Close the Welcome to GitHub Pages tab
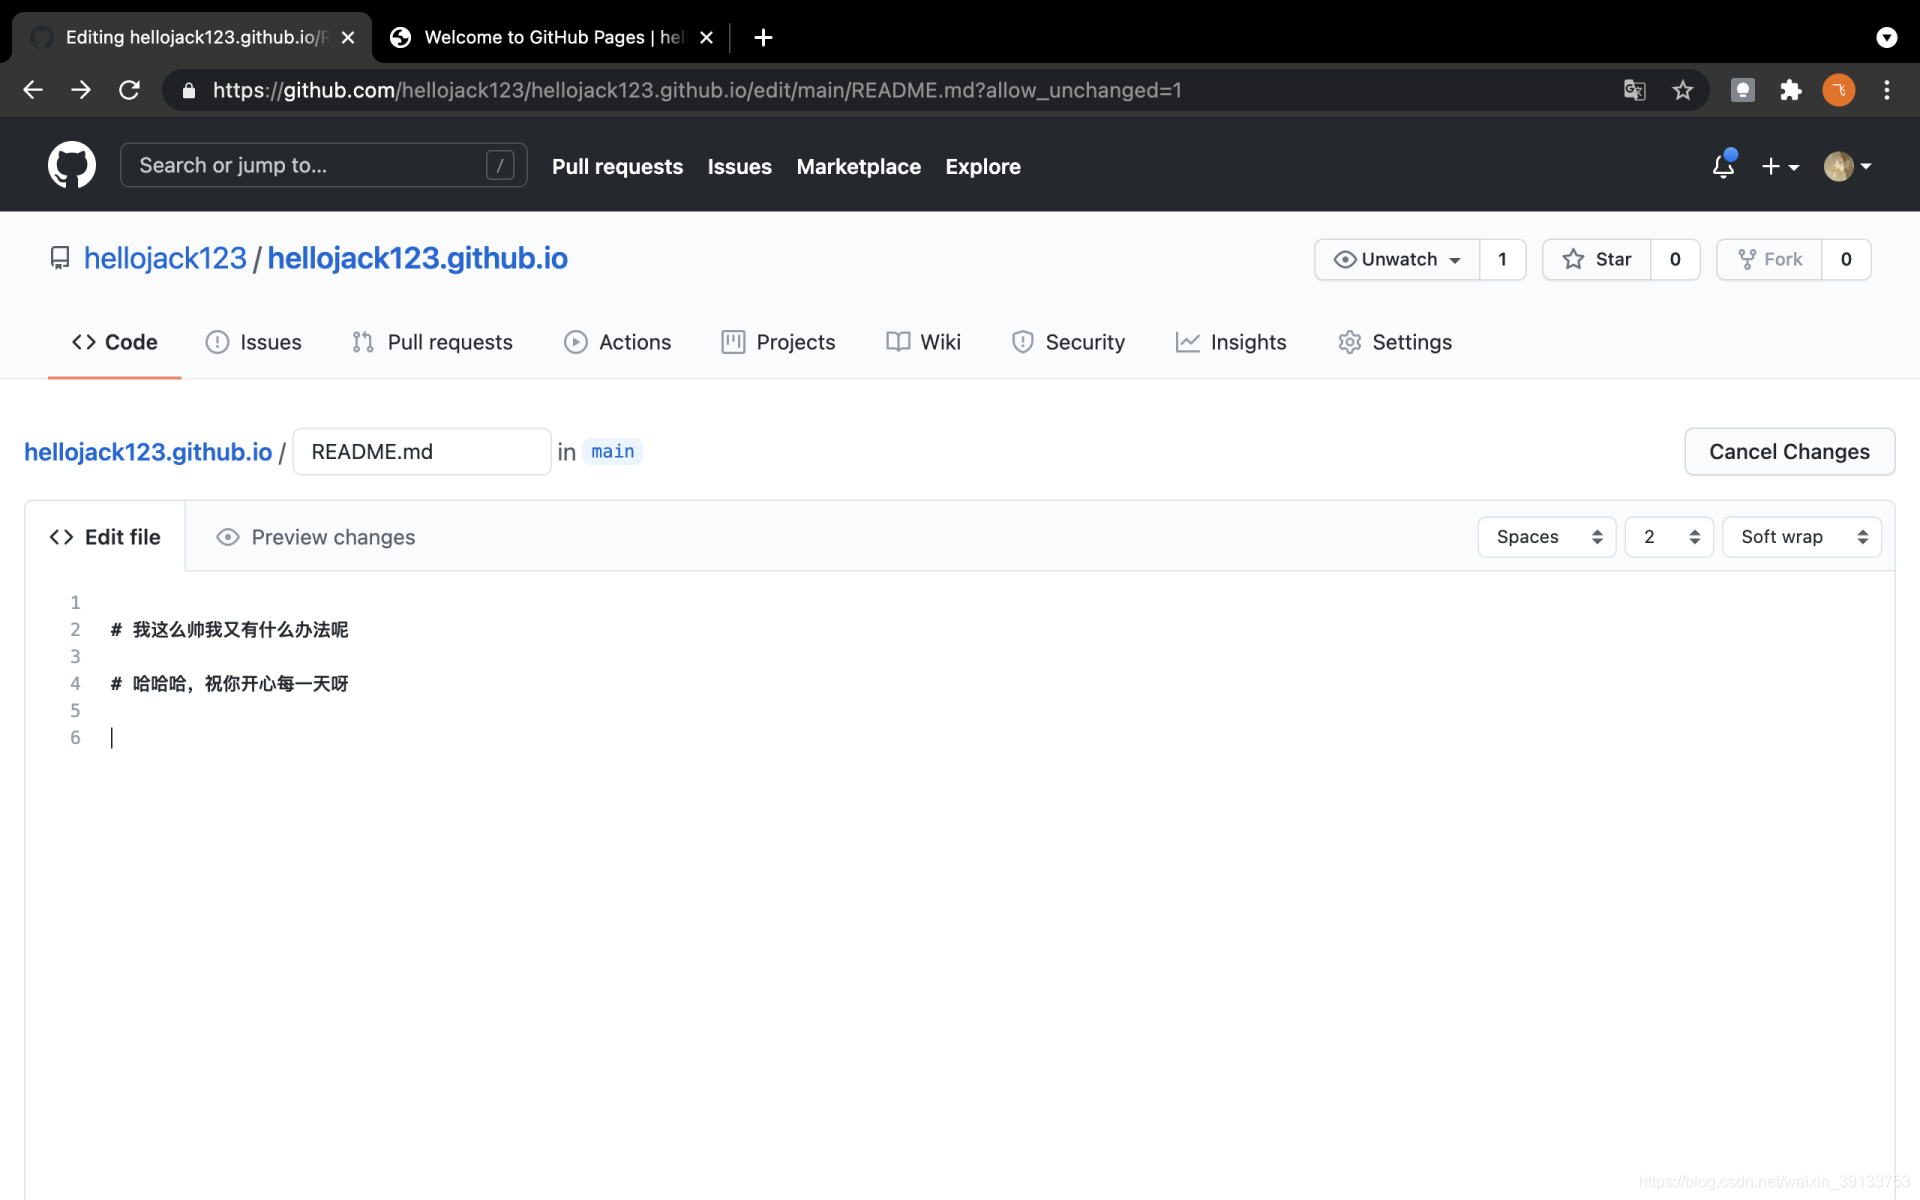1920x1200 pixels. click(x=706, y=37)
